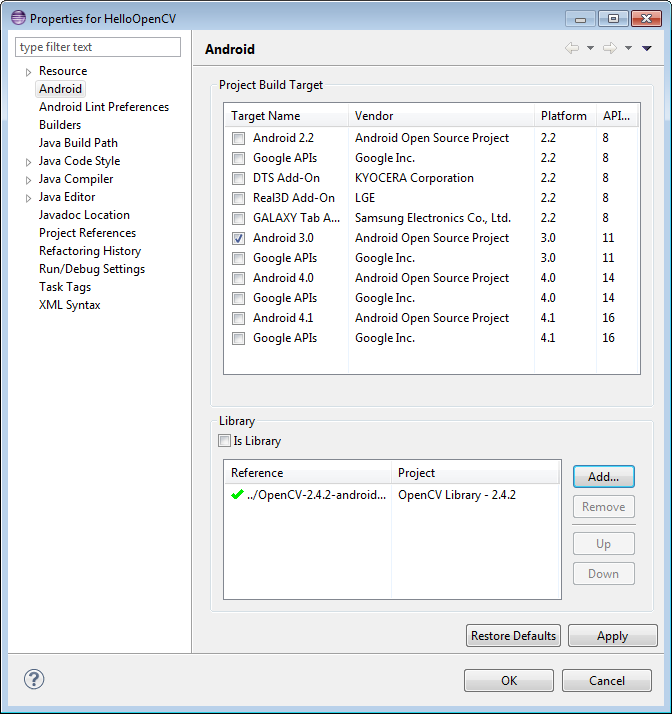The height and width of the screenshot is (714, 672).
Task: Click the help question mark icon
Action: (x=34, y=680)
